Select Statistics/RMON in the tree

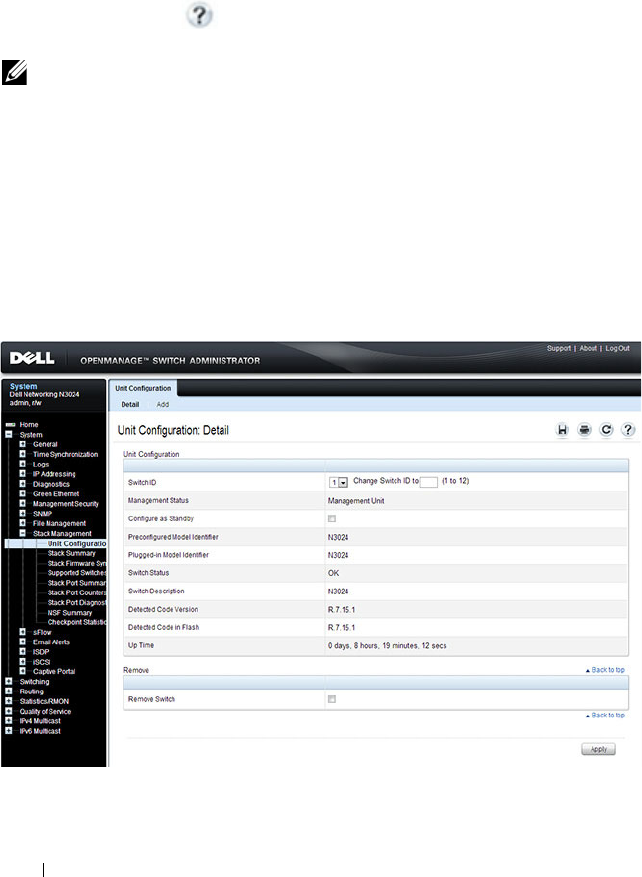44,701
